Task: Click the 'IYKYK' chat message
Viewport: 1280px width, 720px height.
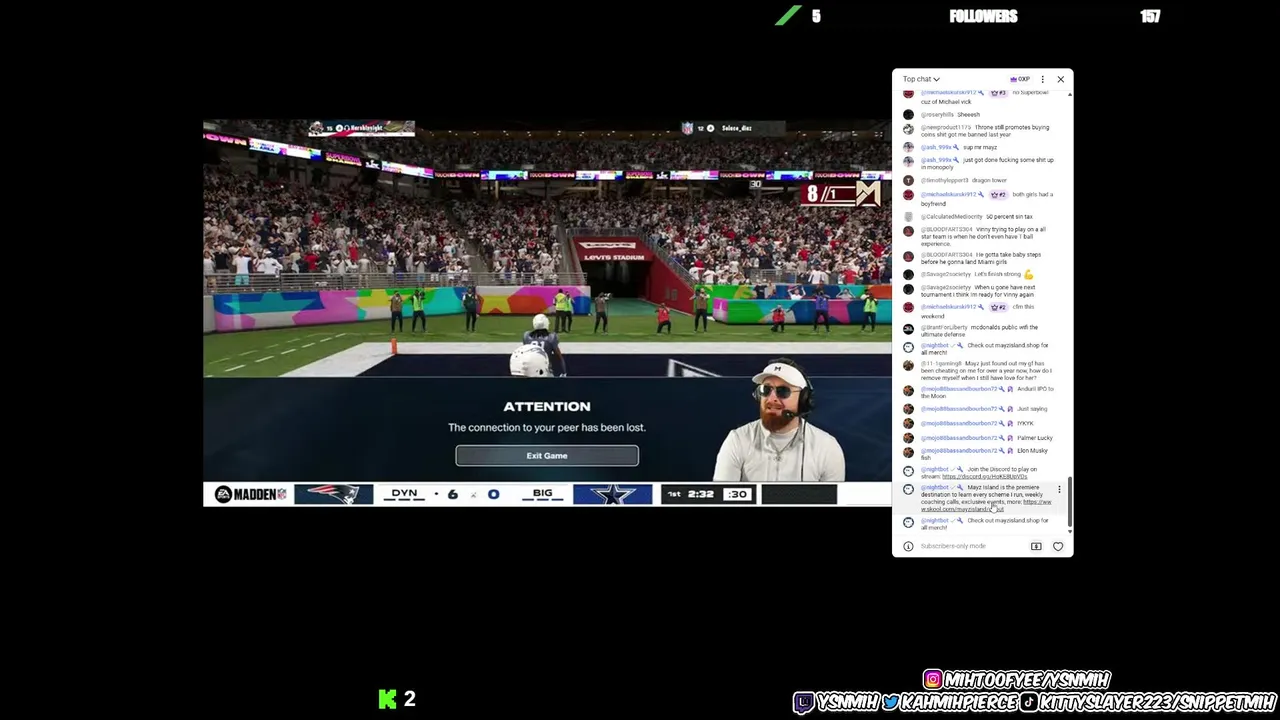Action: (x=1025, y=423)
